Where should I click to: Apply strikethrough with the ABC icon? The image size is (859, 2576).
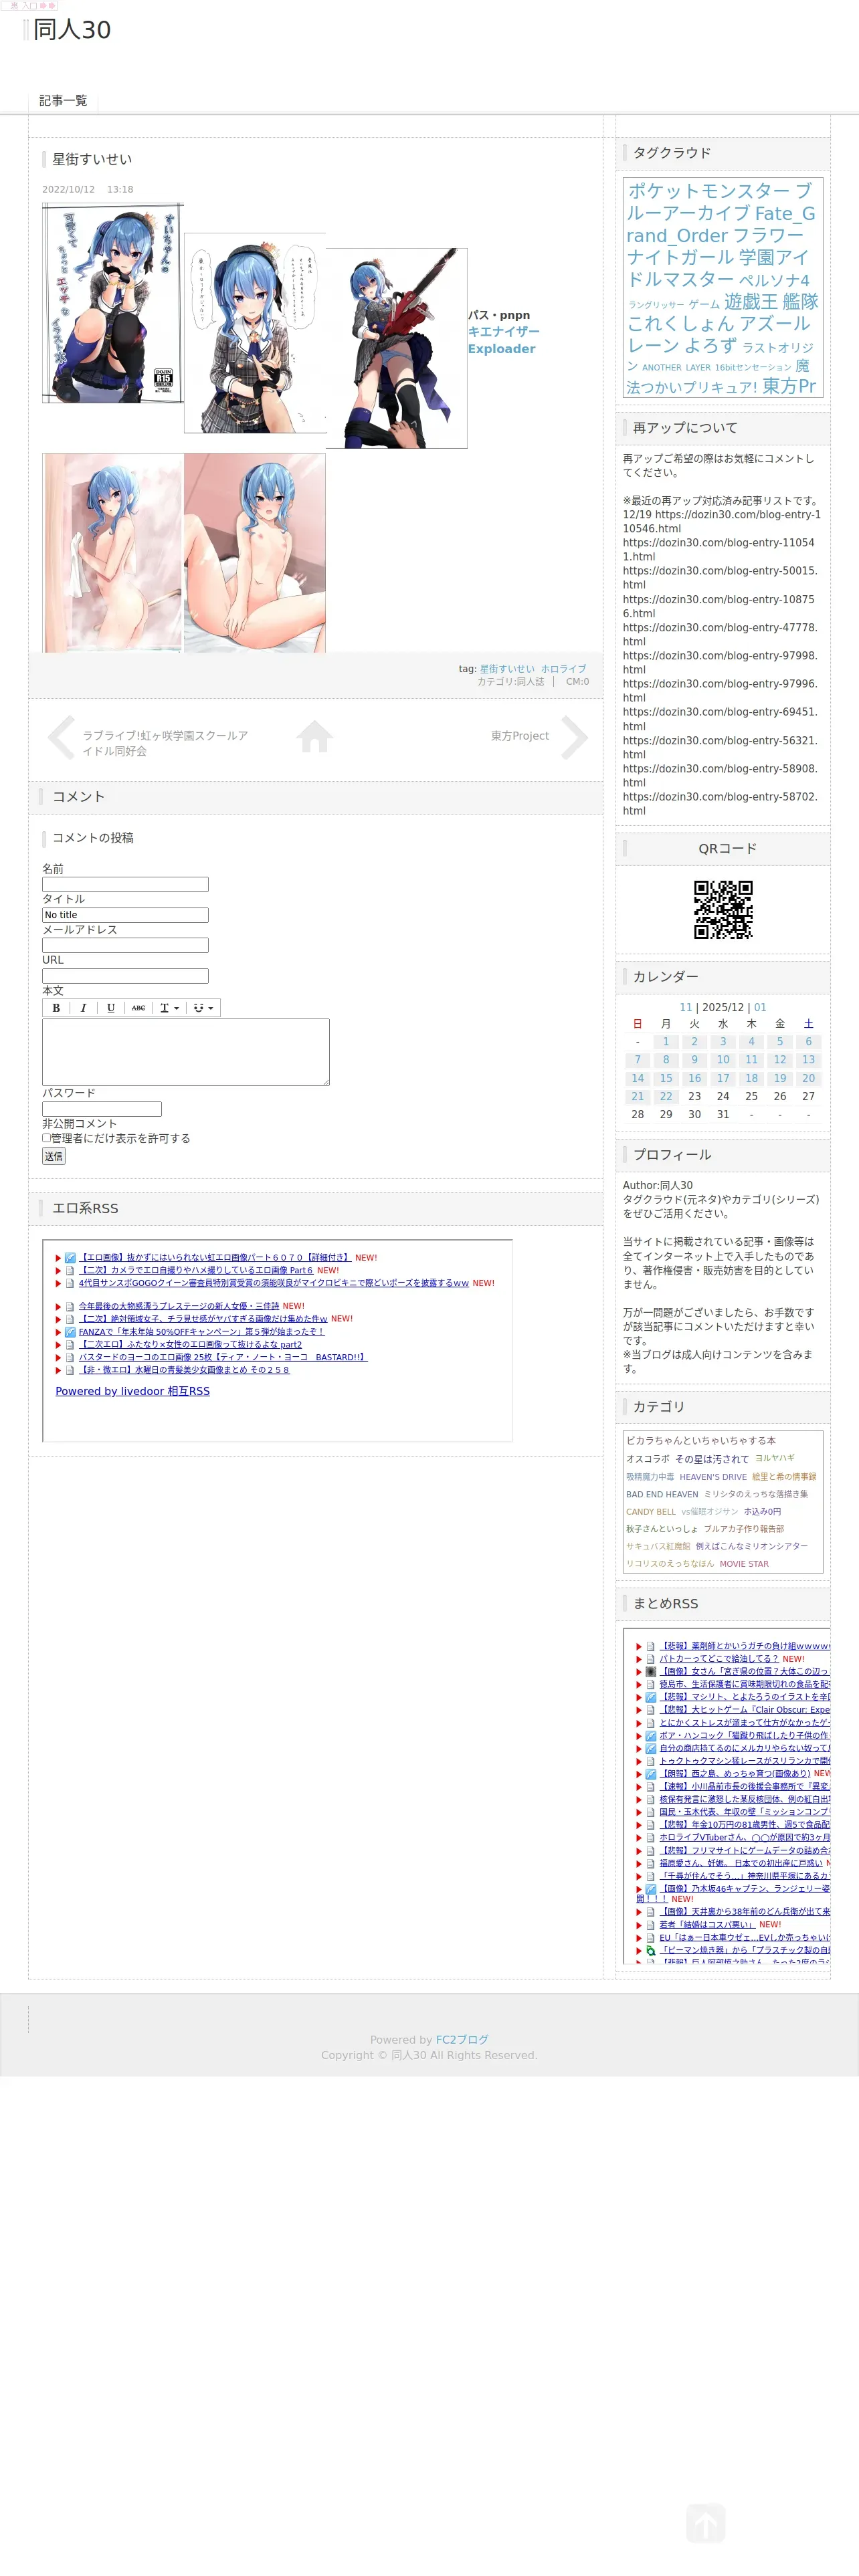pyautogui.click(x=138, y=1008)
